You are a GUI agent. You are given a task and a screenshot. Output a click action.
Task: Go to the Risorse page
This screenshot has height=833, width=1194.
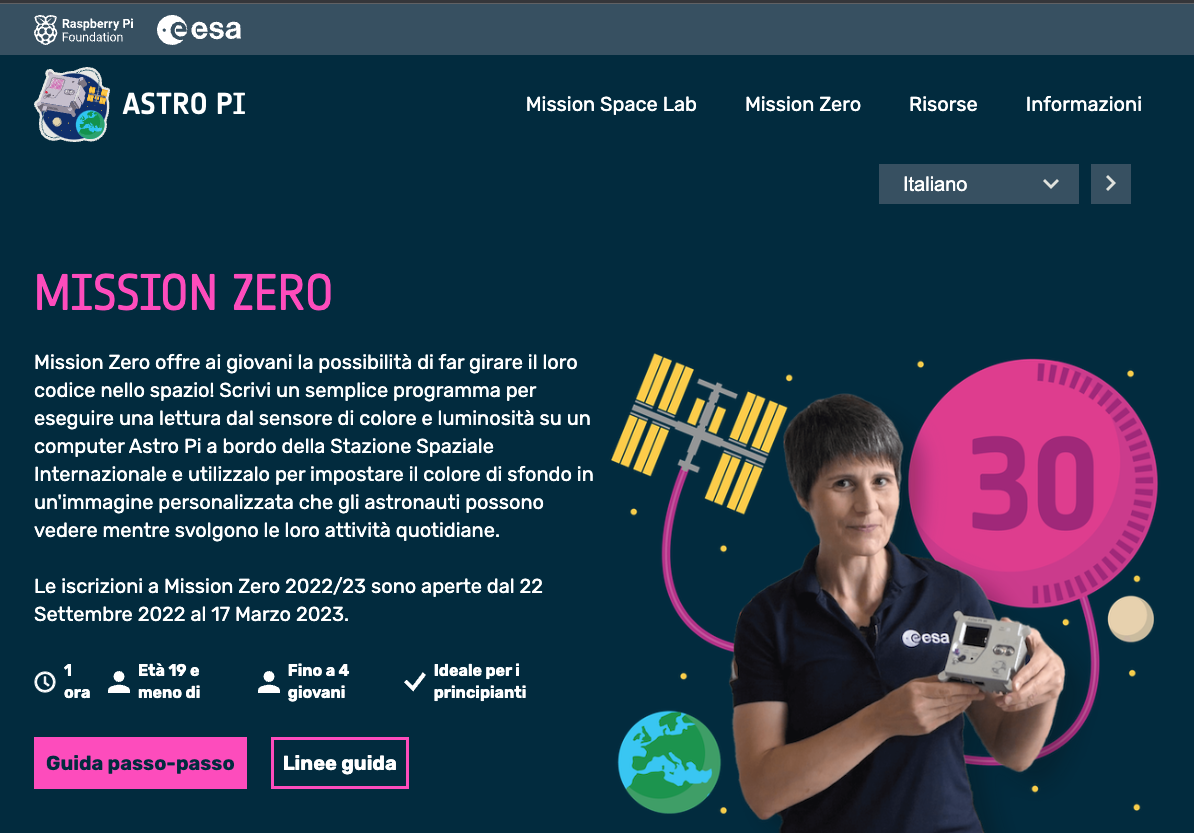point(943,104)
